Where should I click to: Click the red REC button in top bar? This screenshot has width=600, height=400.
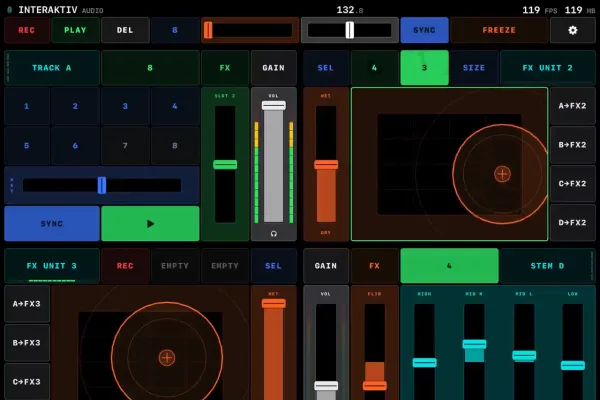click(x=27, y=30)
